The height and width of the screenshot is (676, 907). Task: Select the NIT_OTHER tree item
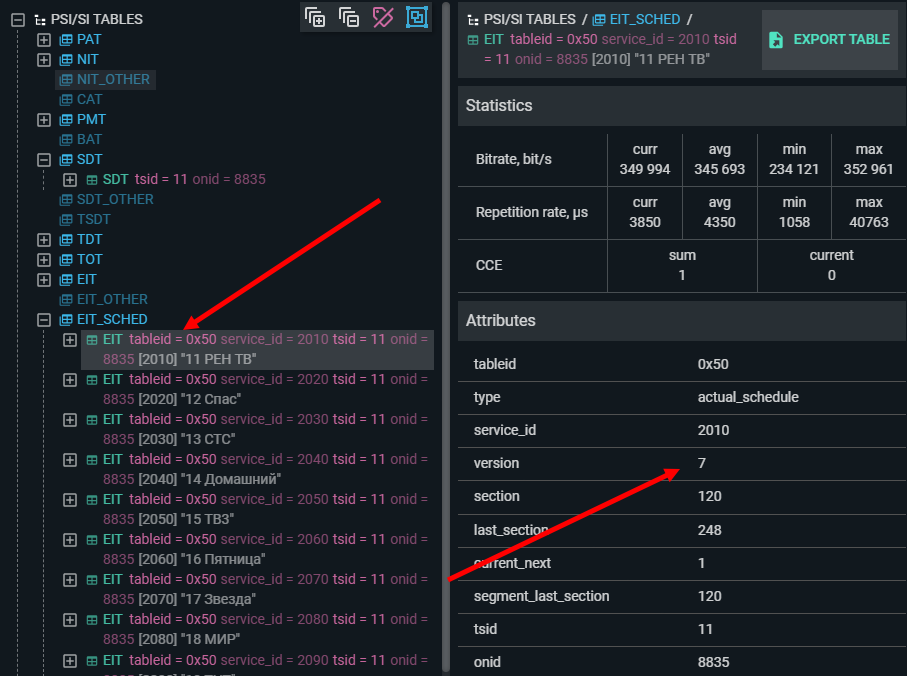pos(112,79)
